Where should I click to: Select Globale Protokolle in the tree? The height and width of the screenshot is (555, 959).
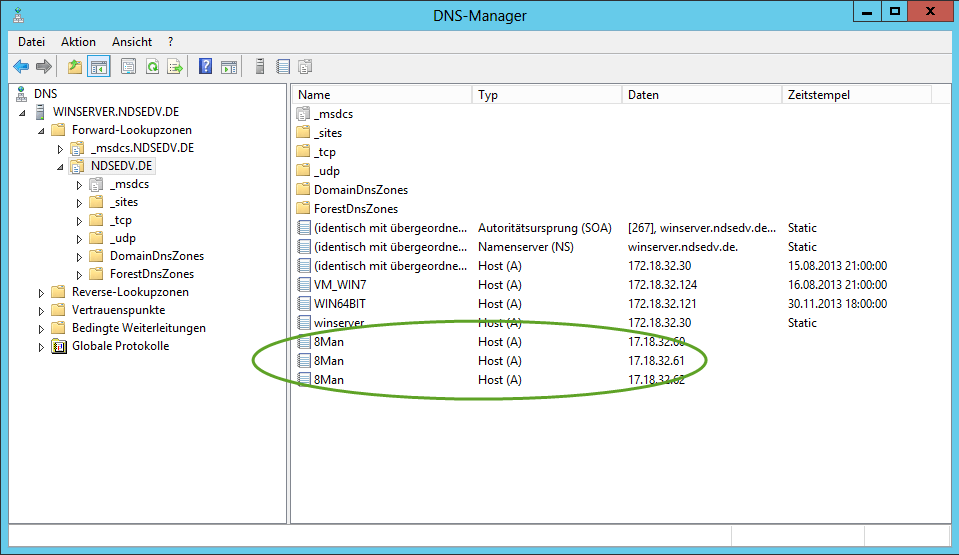click(120, 346)
